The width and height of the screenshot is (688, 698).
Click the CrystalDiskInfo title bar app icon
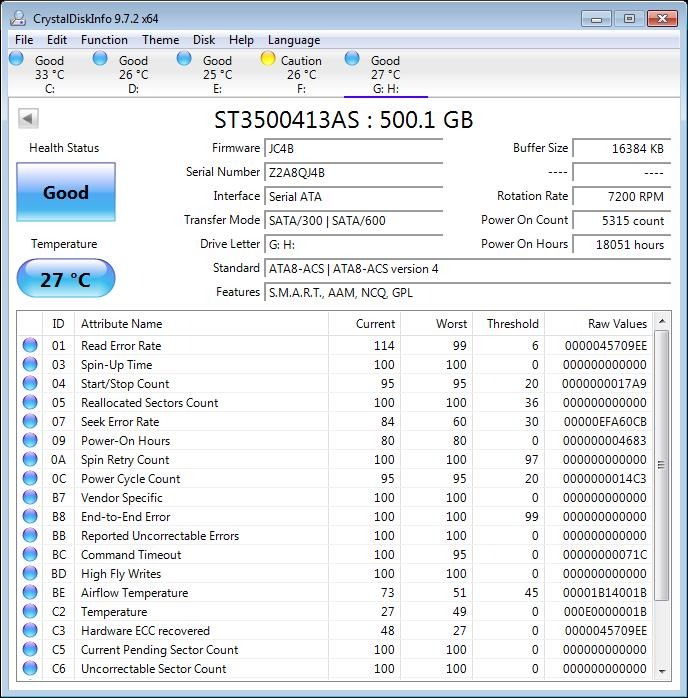[17, 18]
